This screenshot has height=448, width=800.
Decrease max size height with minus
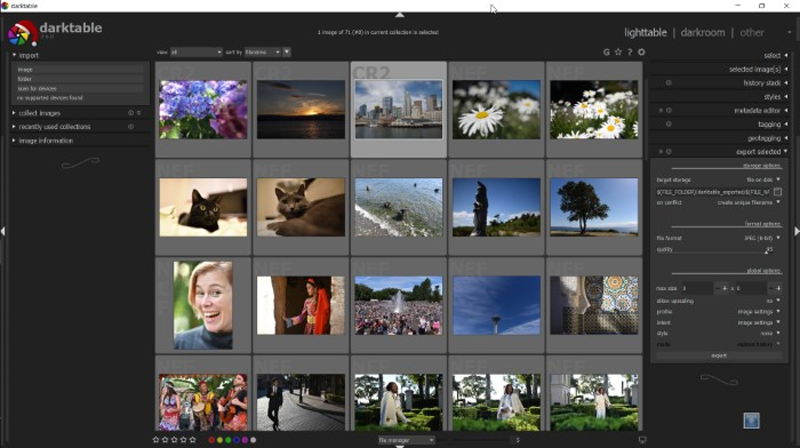click(x=771, y=288)
